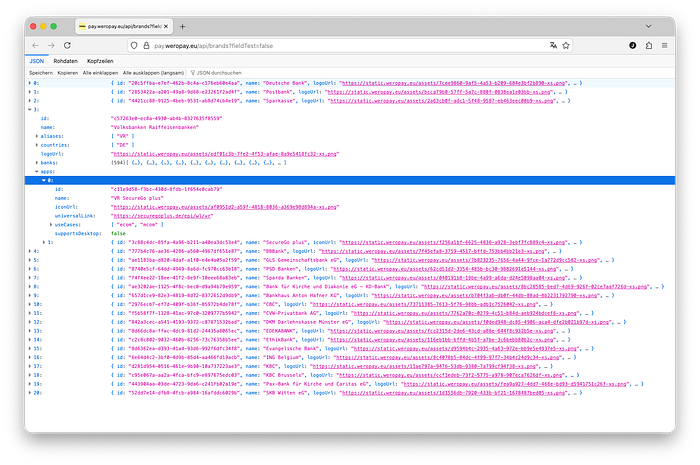Collapse entry 3 Volksbanken Raiffeisenbanken

point(30,109)
